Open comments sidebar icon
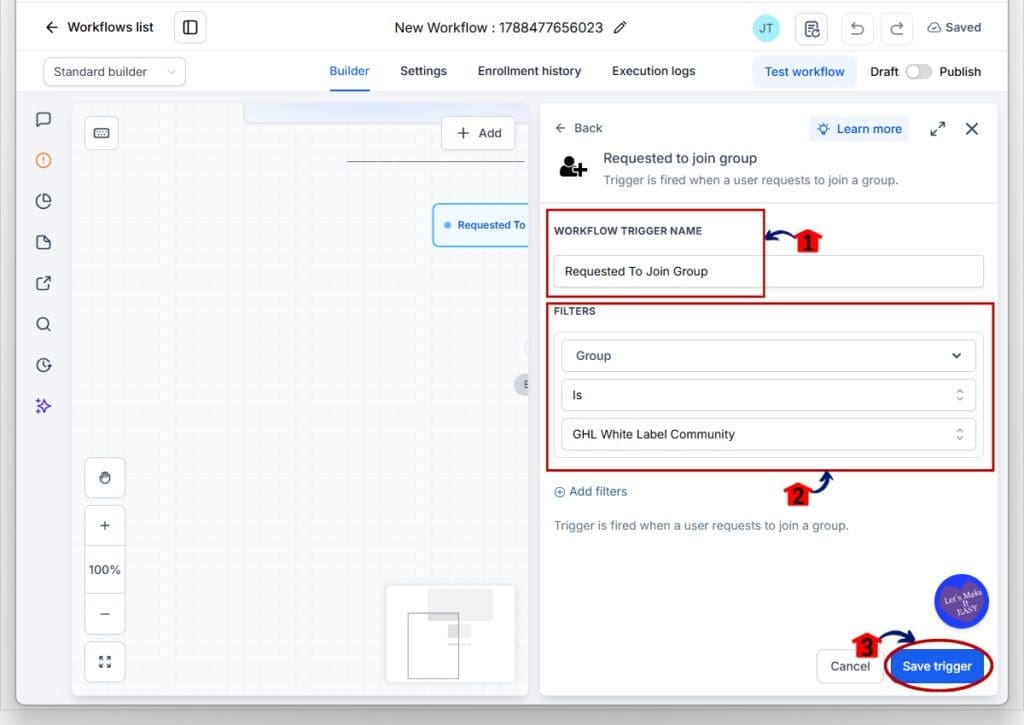The image size is (1024, 725). click(43, 120)
